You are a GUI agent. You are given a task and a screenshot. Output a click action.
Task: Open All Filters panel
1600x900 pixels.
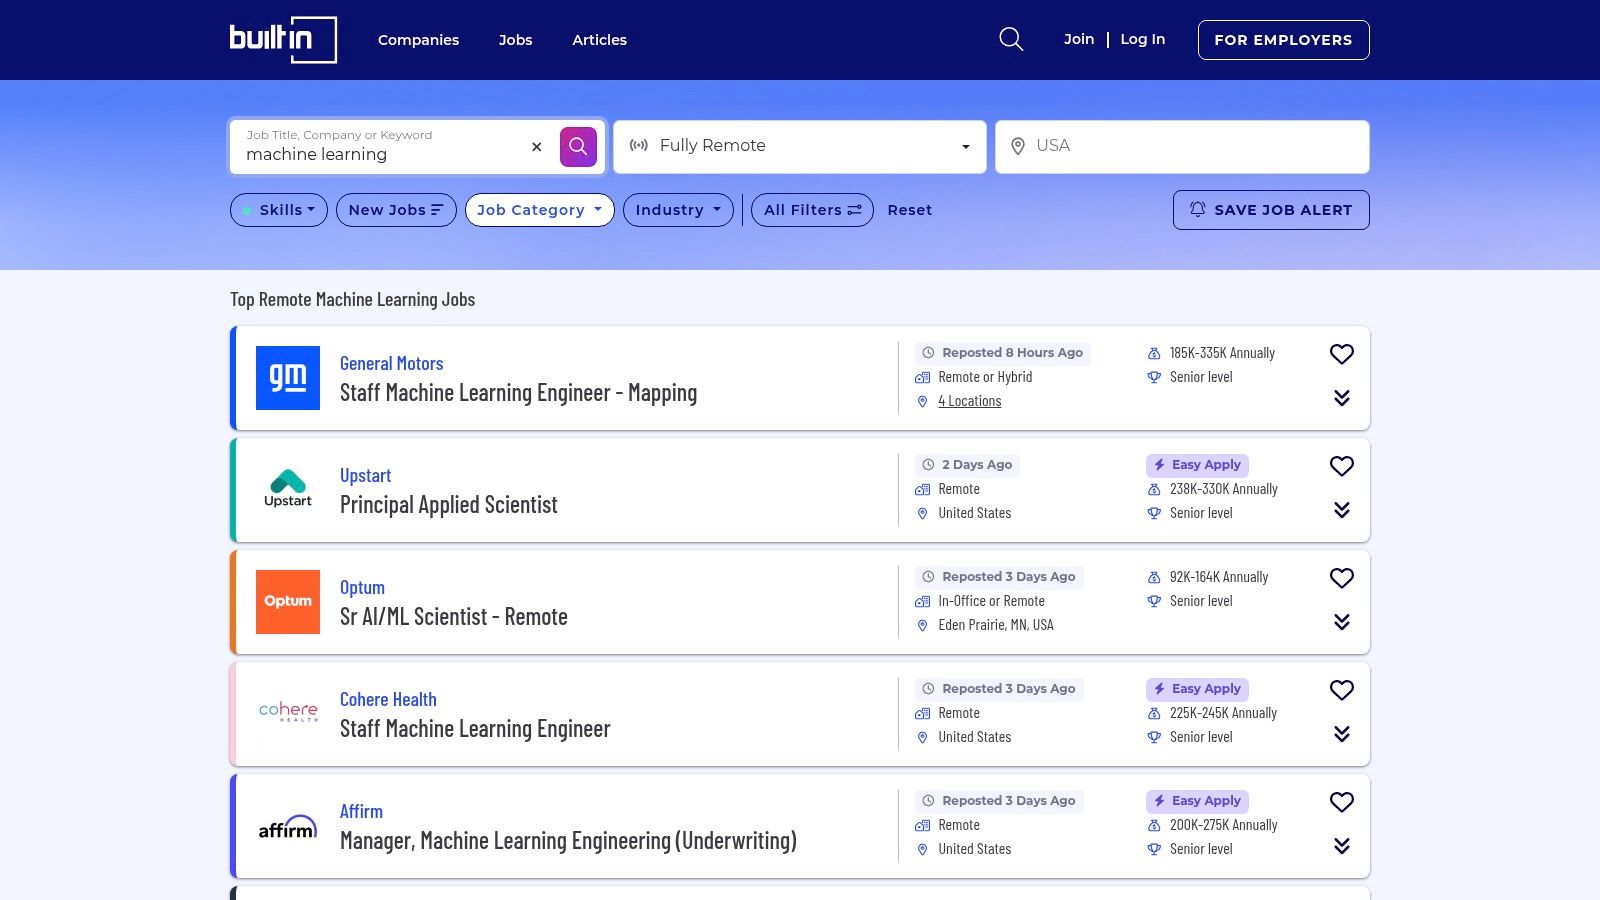812,210
